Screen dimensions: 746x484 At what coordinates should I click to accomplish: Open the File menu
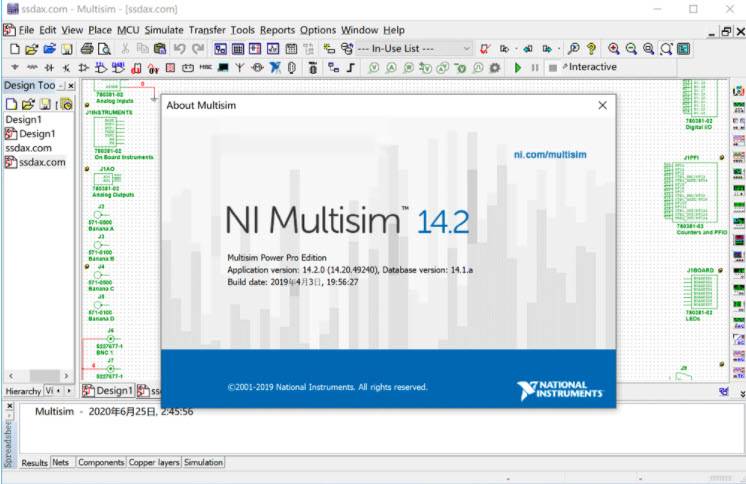26,30
